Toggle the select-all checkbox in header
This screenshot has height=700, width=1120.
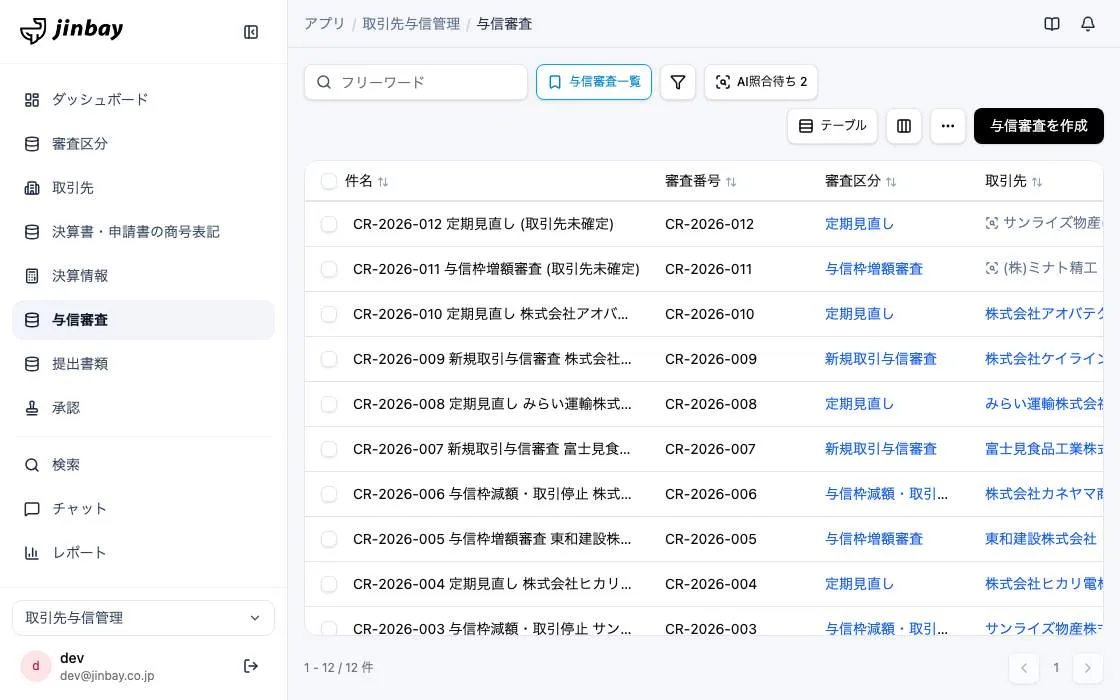coord(329,181)
